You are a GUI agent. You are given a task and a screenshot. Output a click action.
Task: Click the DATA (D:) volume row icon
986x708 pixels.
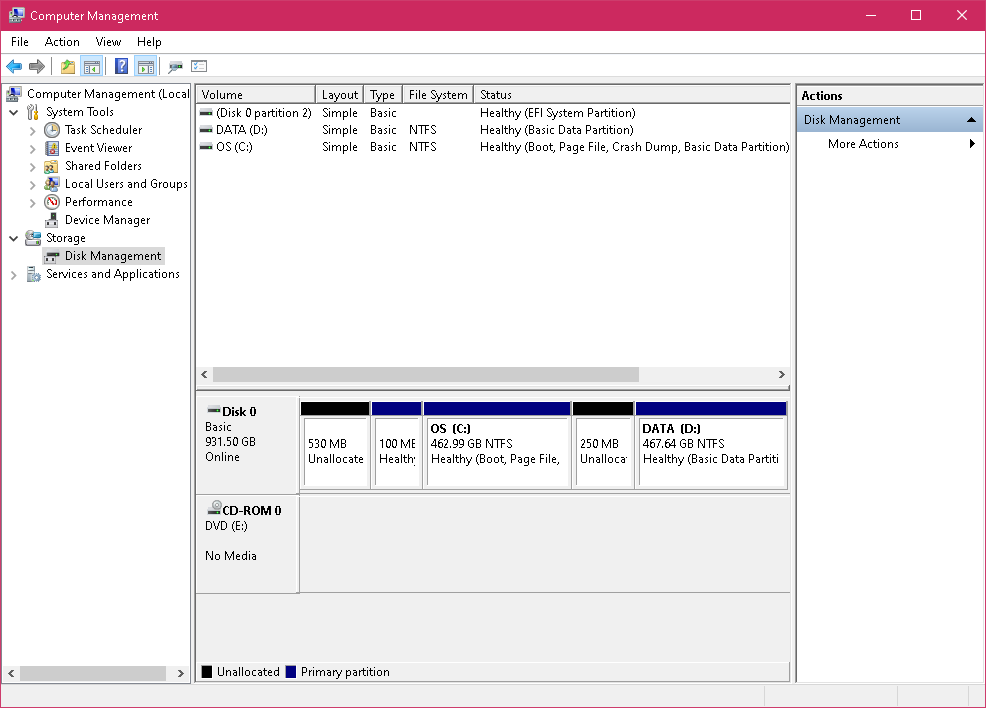206,130
